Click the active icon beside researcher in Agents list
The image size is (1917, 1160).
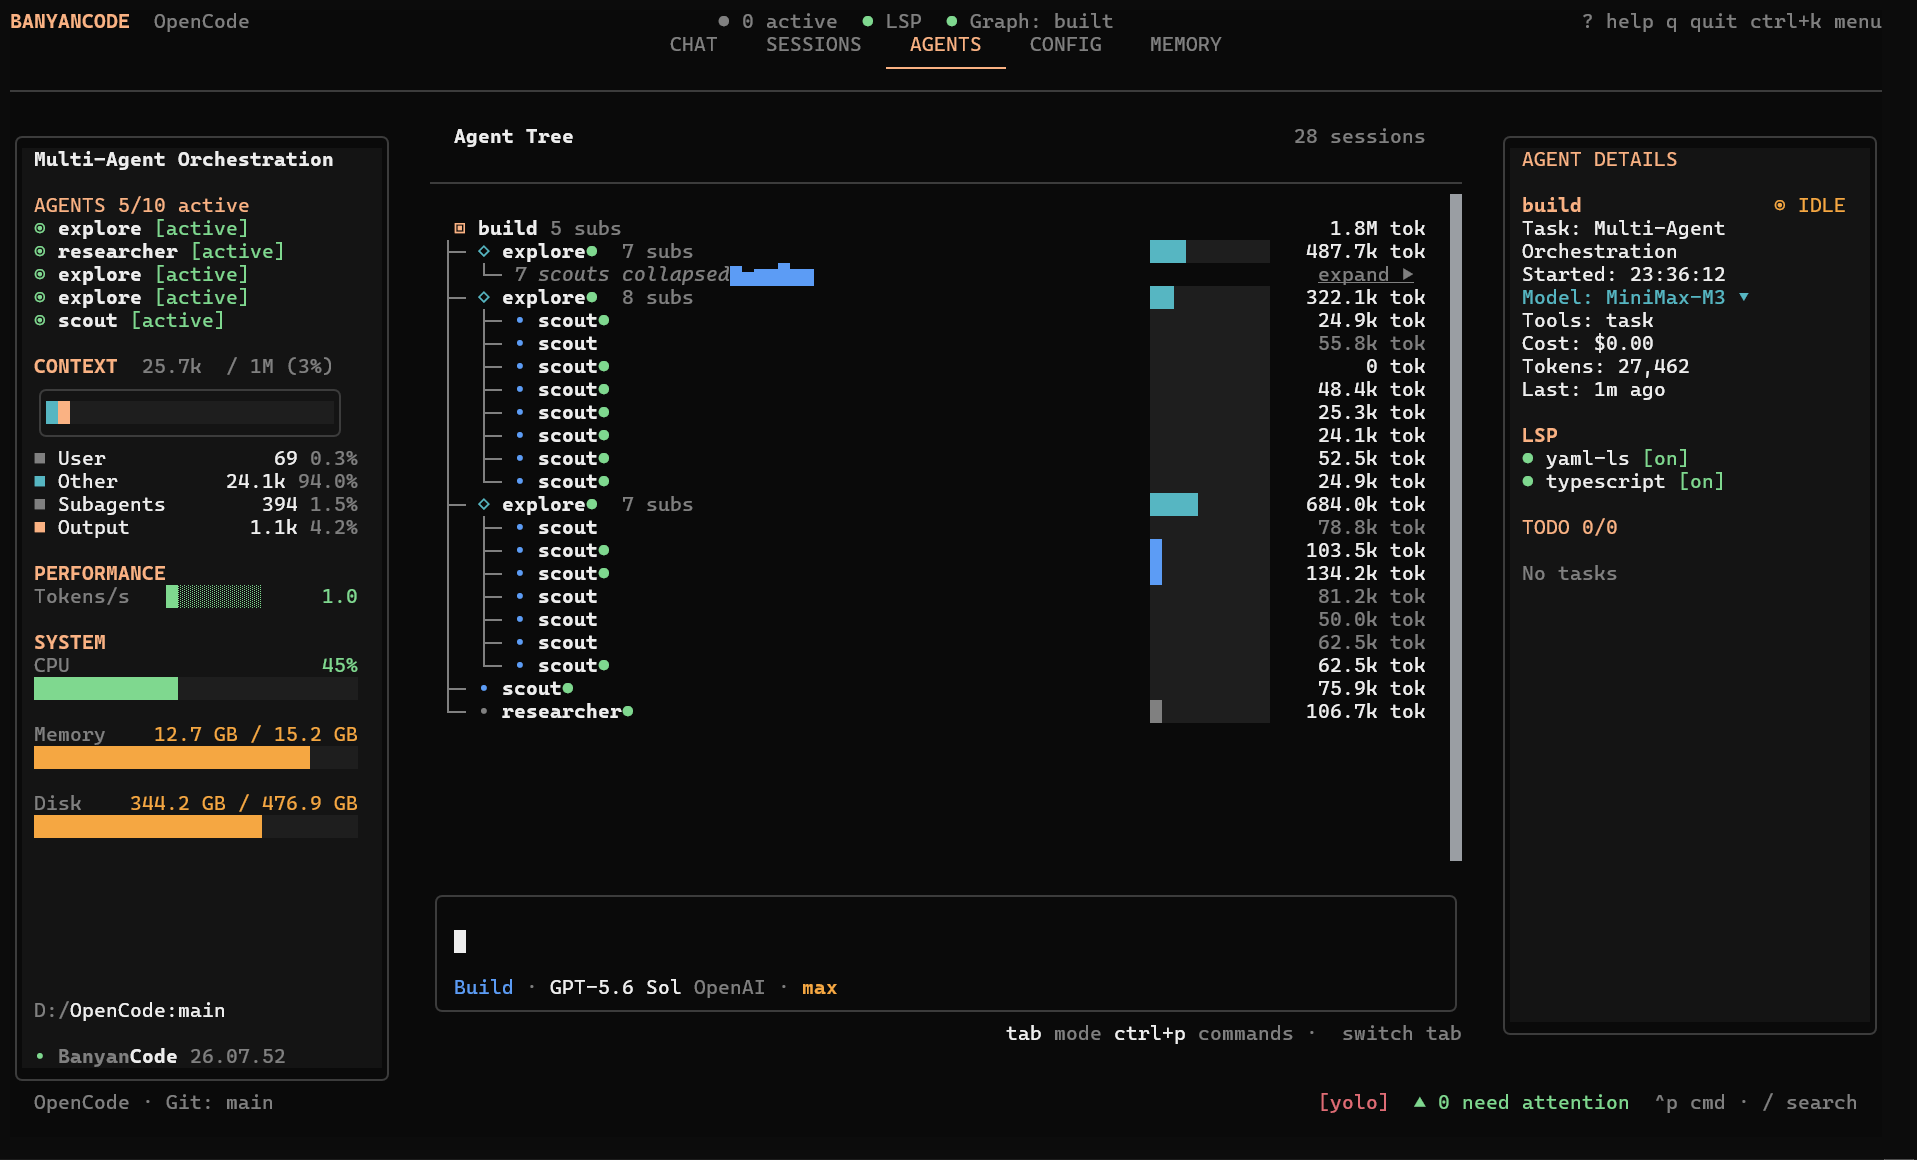(40, 251)
